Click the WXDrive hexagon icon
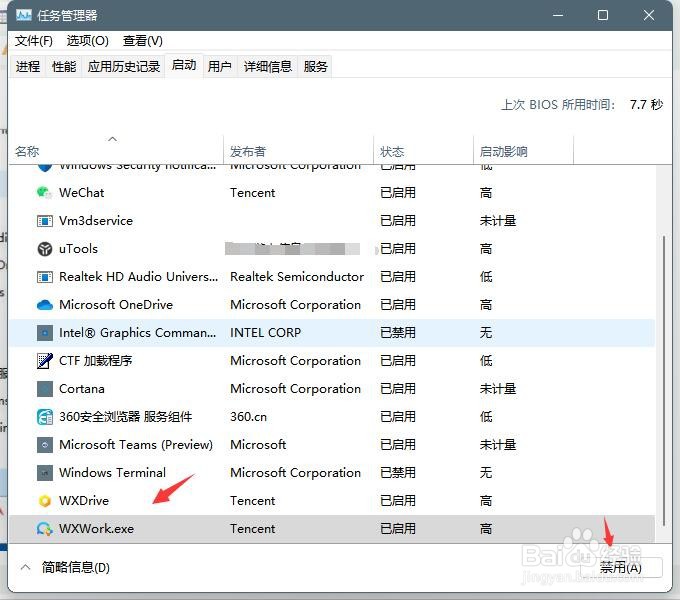The image size is (680, 600). (45, 501)
